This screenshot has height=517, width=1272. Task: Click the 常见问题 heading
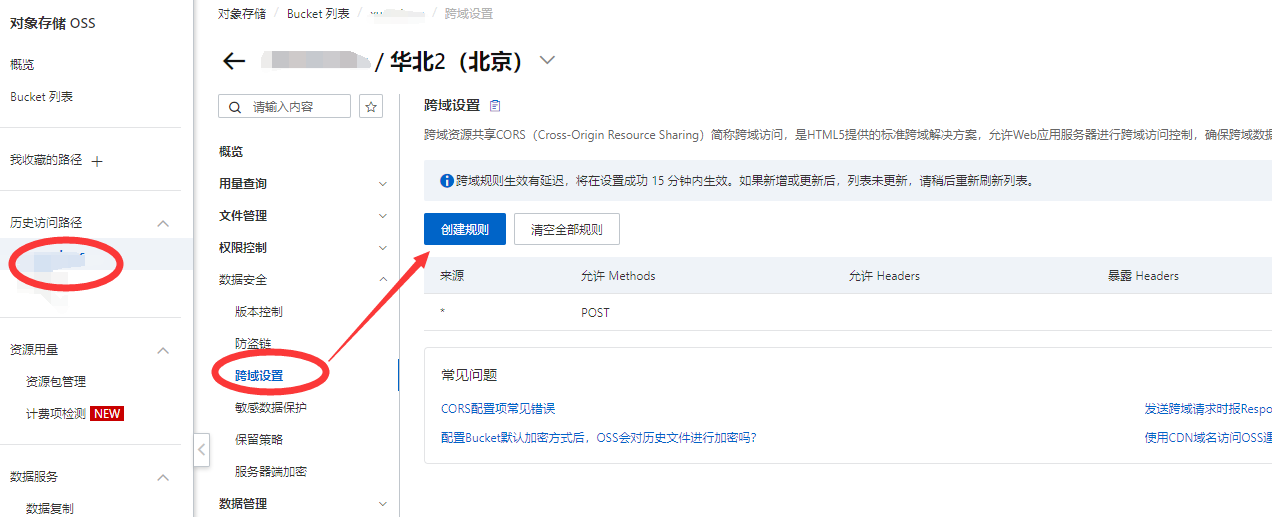[x=469, y=375]
